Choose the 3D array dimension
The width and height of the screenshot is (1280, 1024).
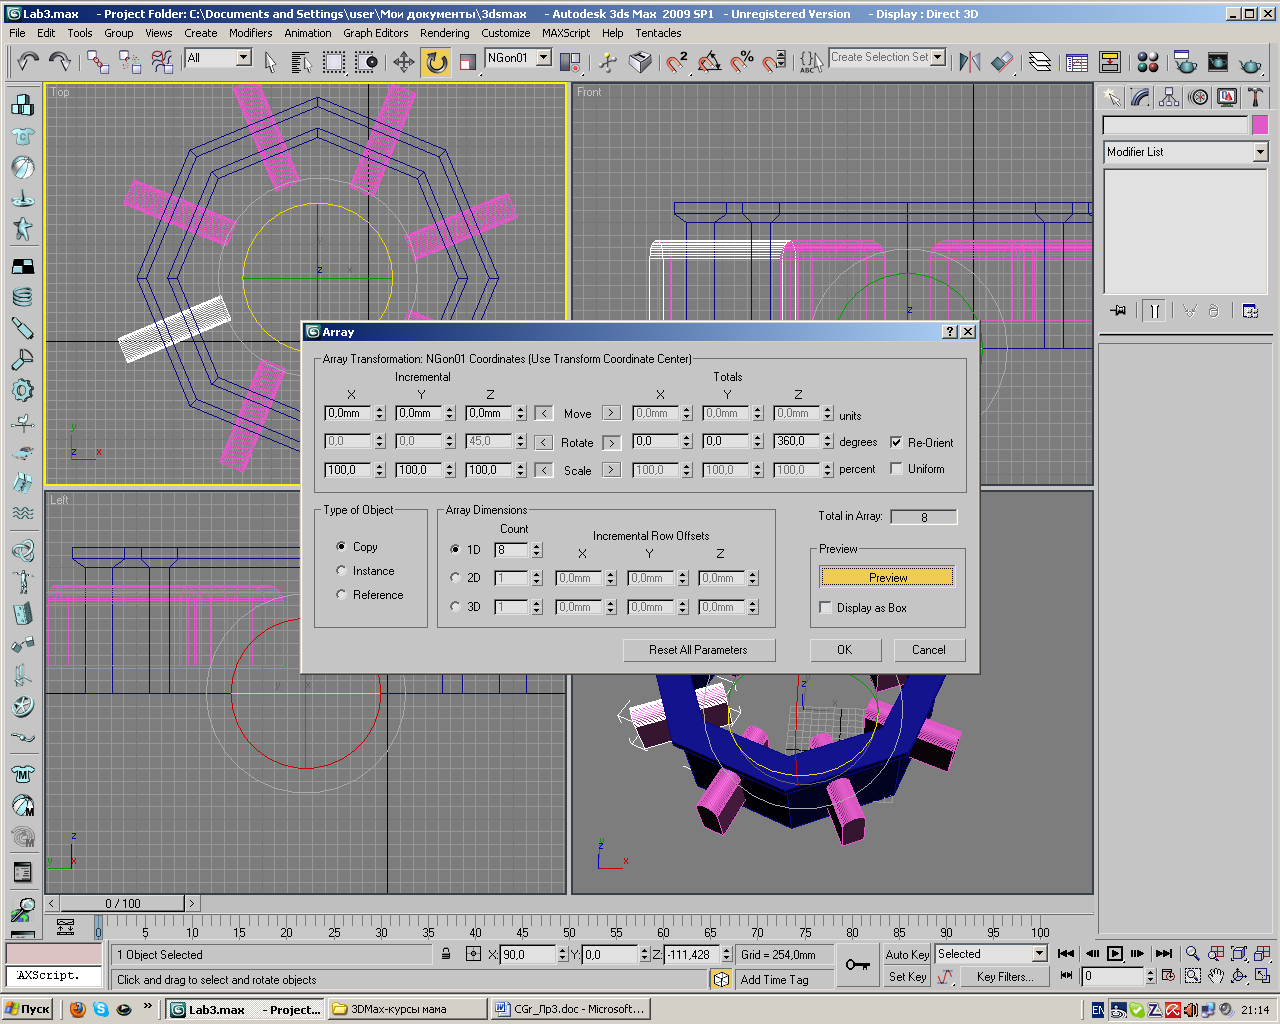(456, 606)
